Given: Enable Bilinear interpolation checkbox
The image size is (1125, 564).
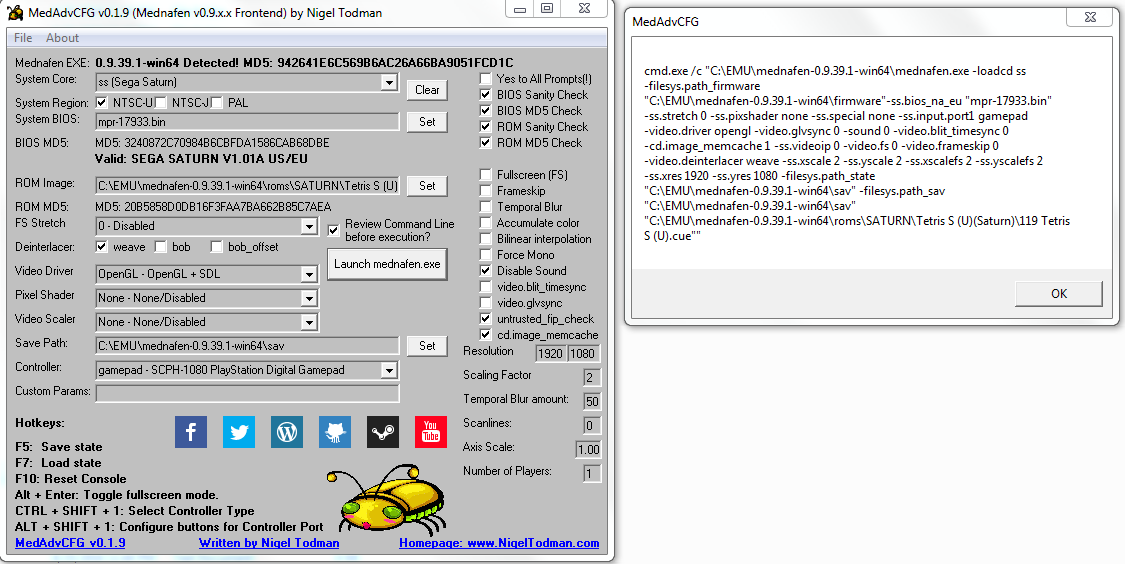Looking at the screenshot, I should (x=486, y=239).
